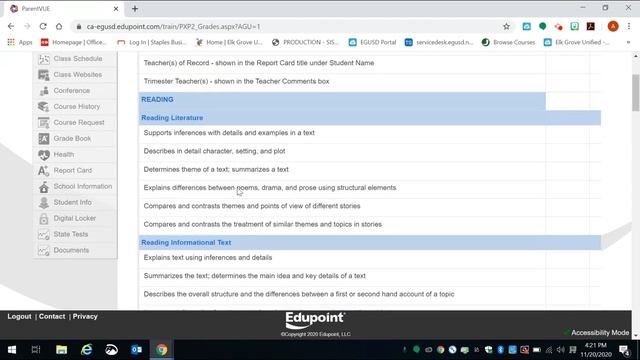Image resolution: width=640 pixels, height=360 pixels.
Task: Open Homepage Office bookmark
Action: coord(73,42)
